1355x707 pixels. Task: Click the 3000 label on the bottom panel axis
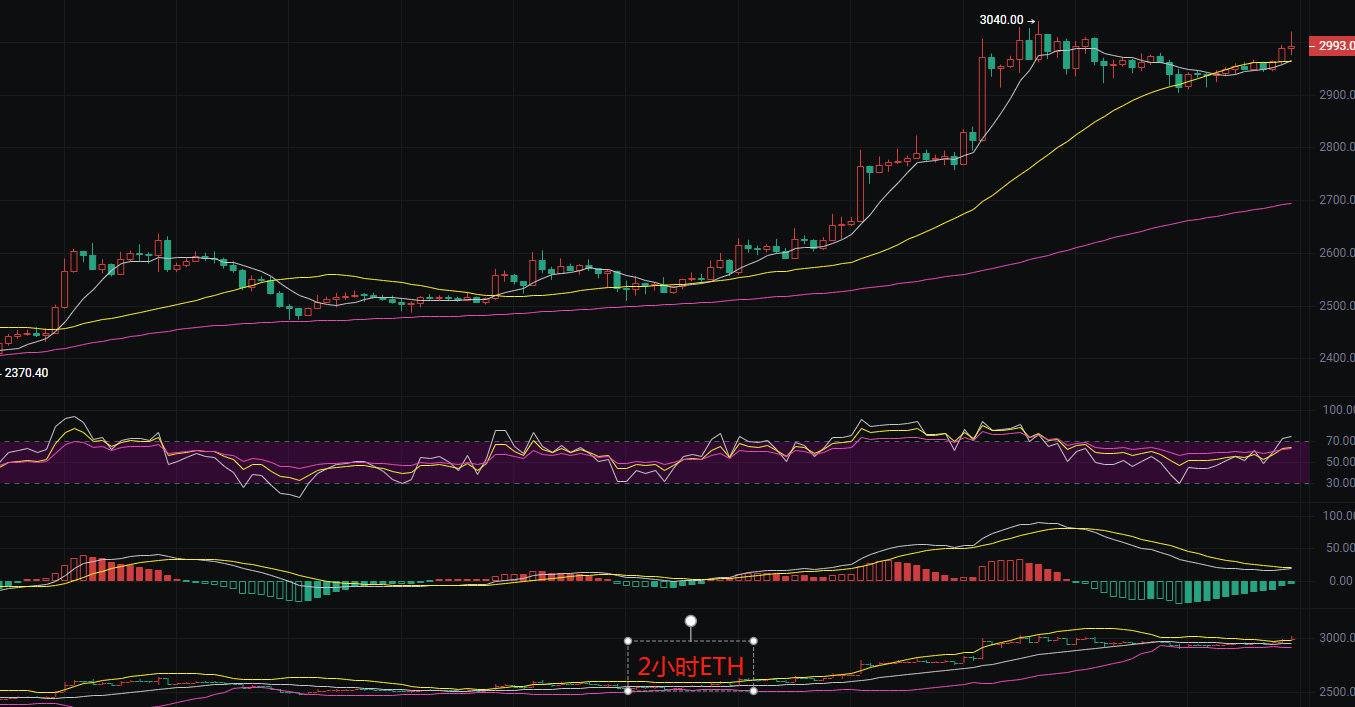coord(1336,638)
